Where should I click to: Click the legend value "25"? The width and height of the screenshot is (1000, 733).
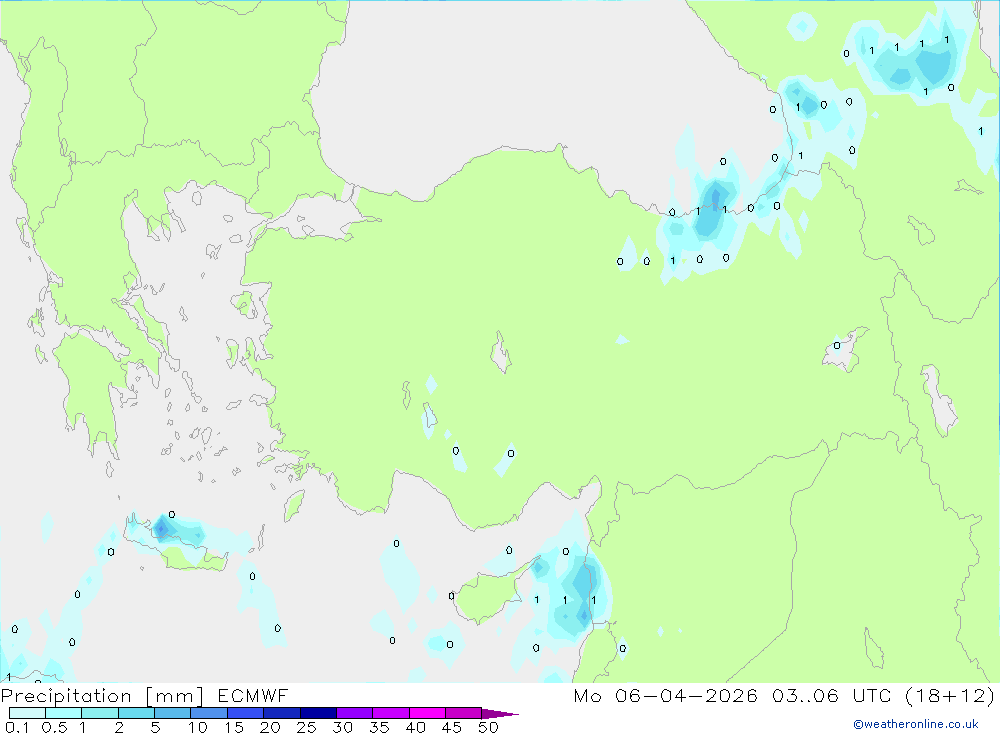pyautogui.click(x=306, y=727)
